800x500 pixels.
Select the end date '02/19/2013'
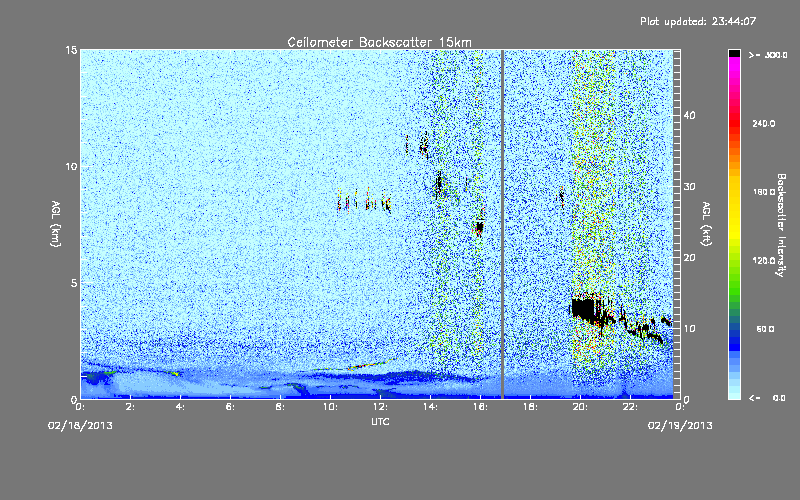point(680,426)
